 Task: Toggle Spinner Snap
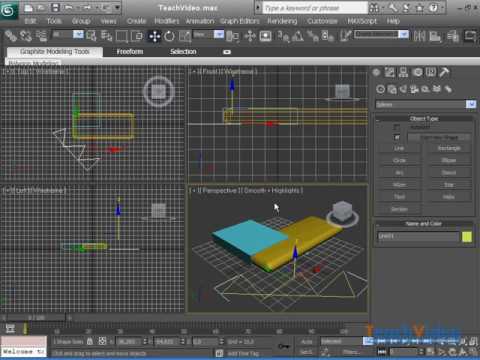(x=328, y=36)
